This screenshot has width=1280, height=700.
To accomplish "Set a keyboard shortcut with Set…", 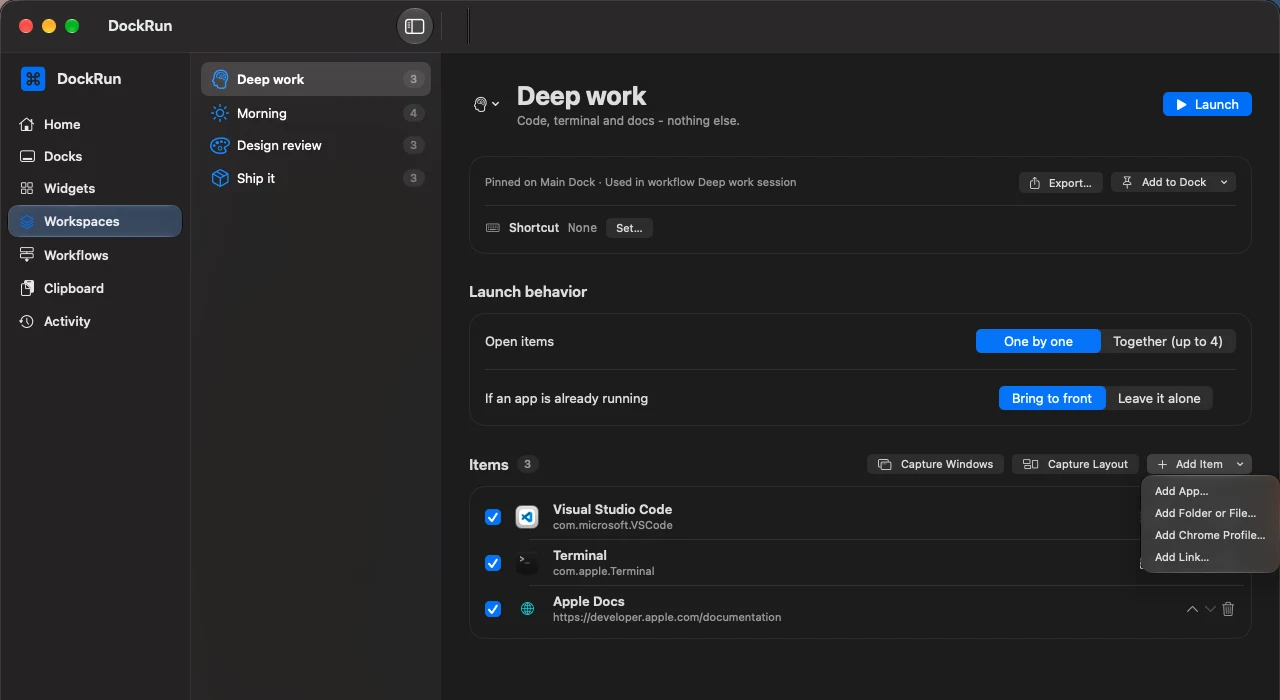I will pos(629,228).
